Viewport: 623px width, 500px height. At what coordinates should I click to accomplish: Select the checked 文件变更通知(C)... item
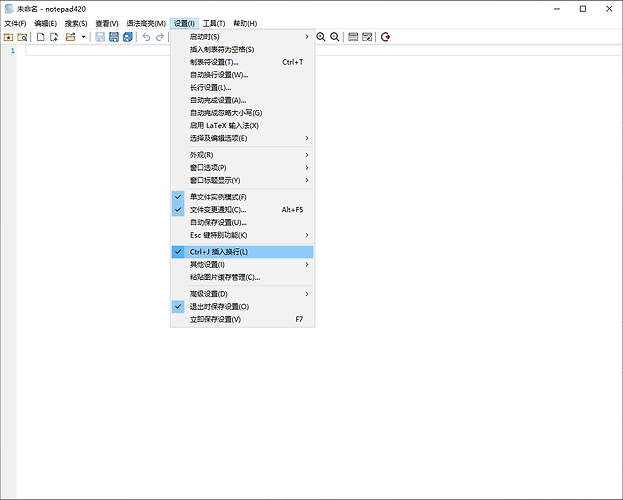point(242,210)
